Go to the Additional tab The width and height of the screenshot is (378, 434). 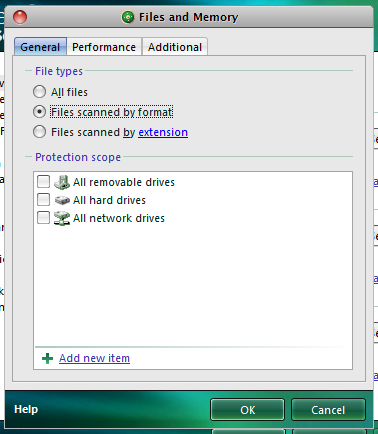pos(175,47)
